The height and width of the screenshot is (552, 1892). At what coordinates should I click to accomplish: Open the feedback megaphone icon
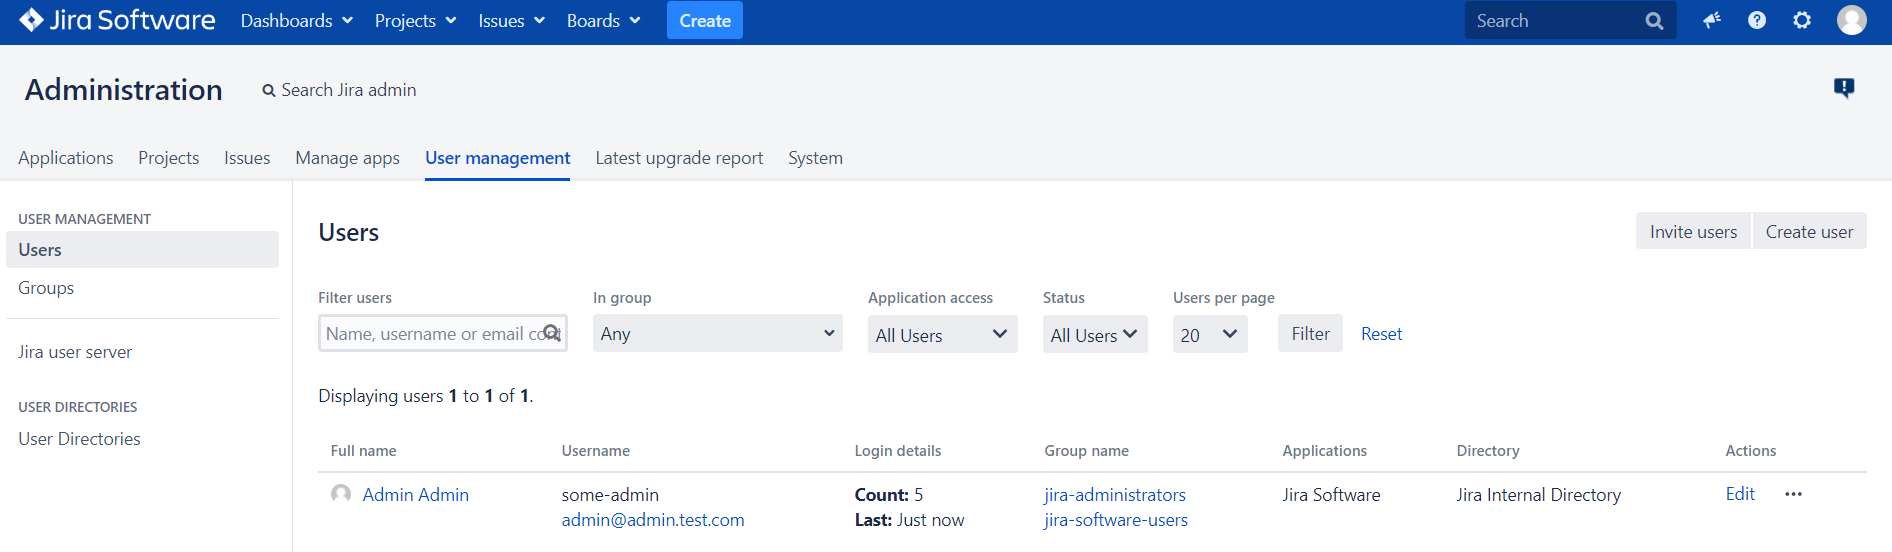point(1712,20)
